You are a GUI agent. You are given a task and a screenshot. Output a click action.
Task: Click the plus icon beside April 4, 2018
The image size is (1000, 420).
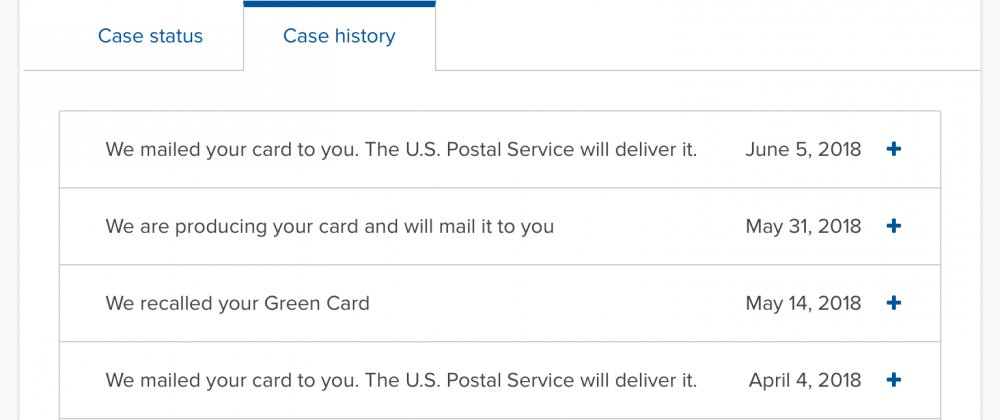coord(894,380)
